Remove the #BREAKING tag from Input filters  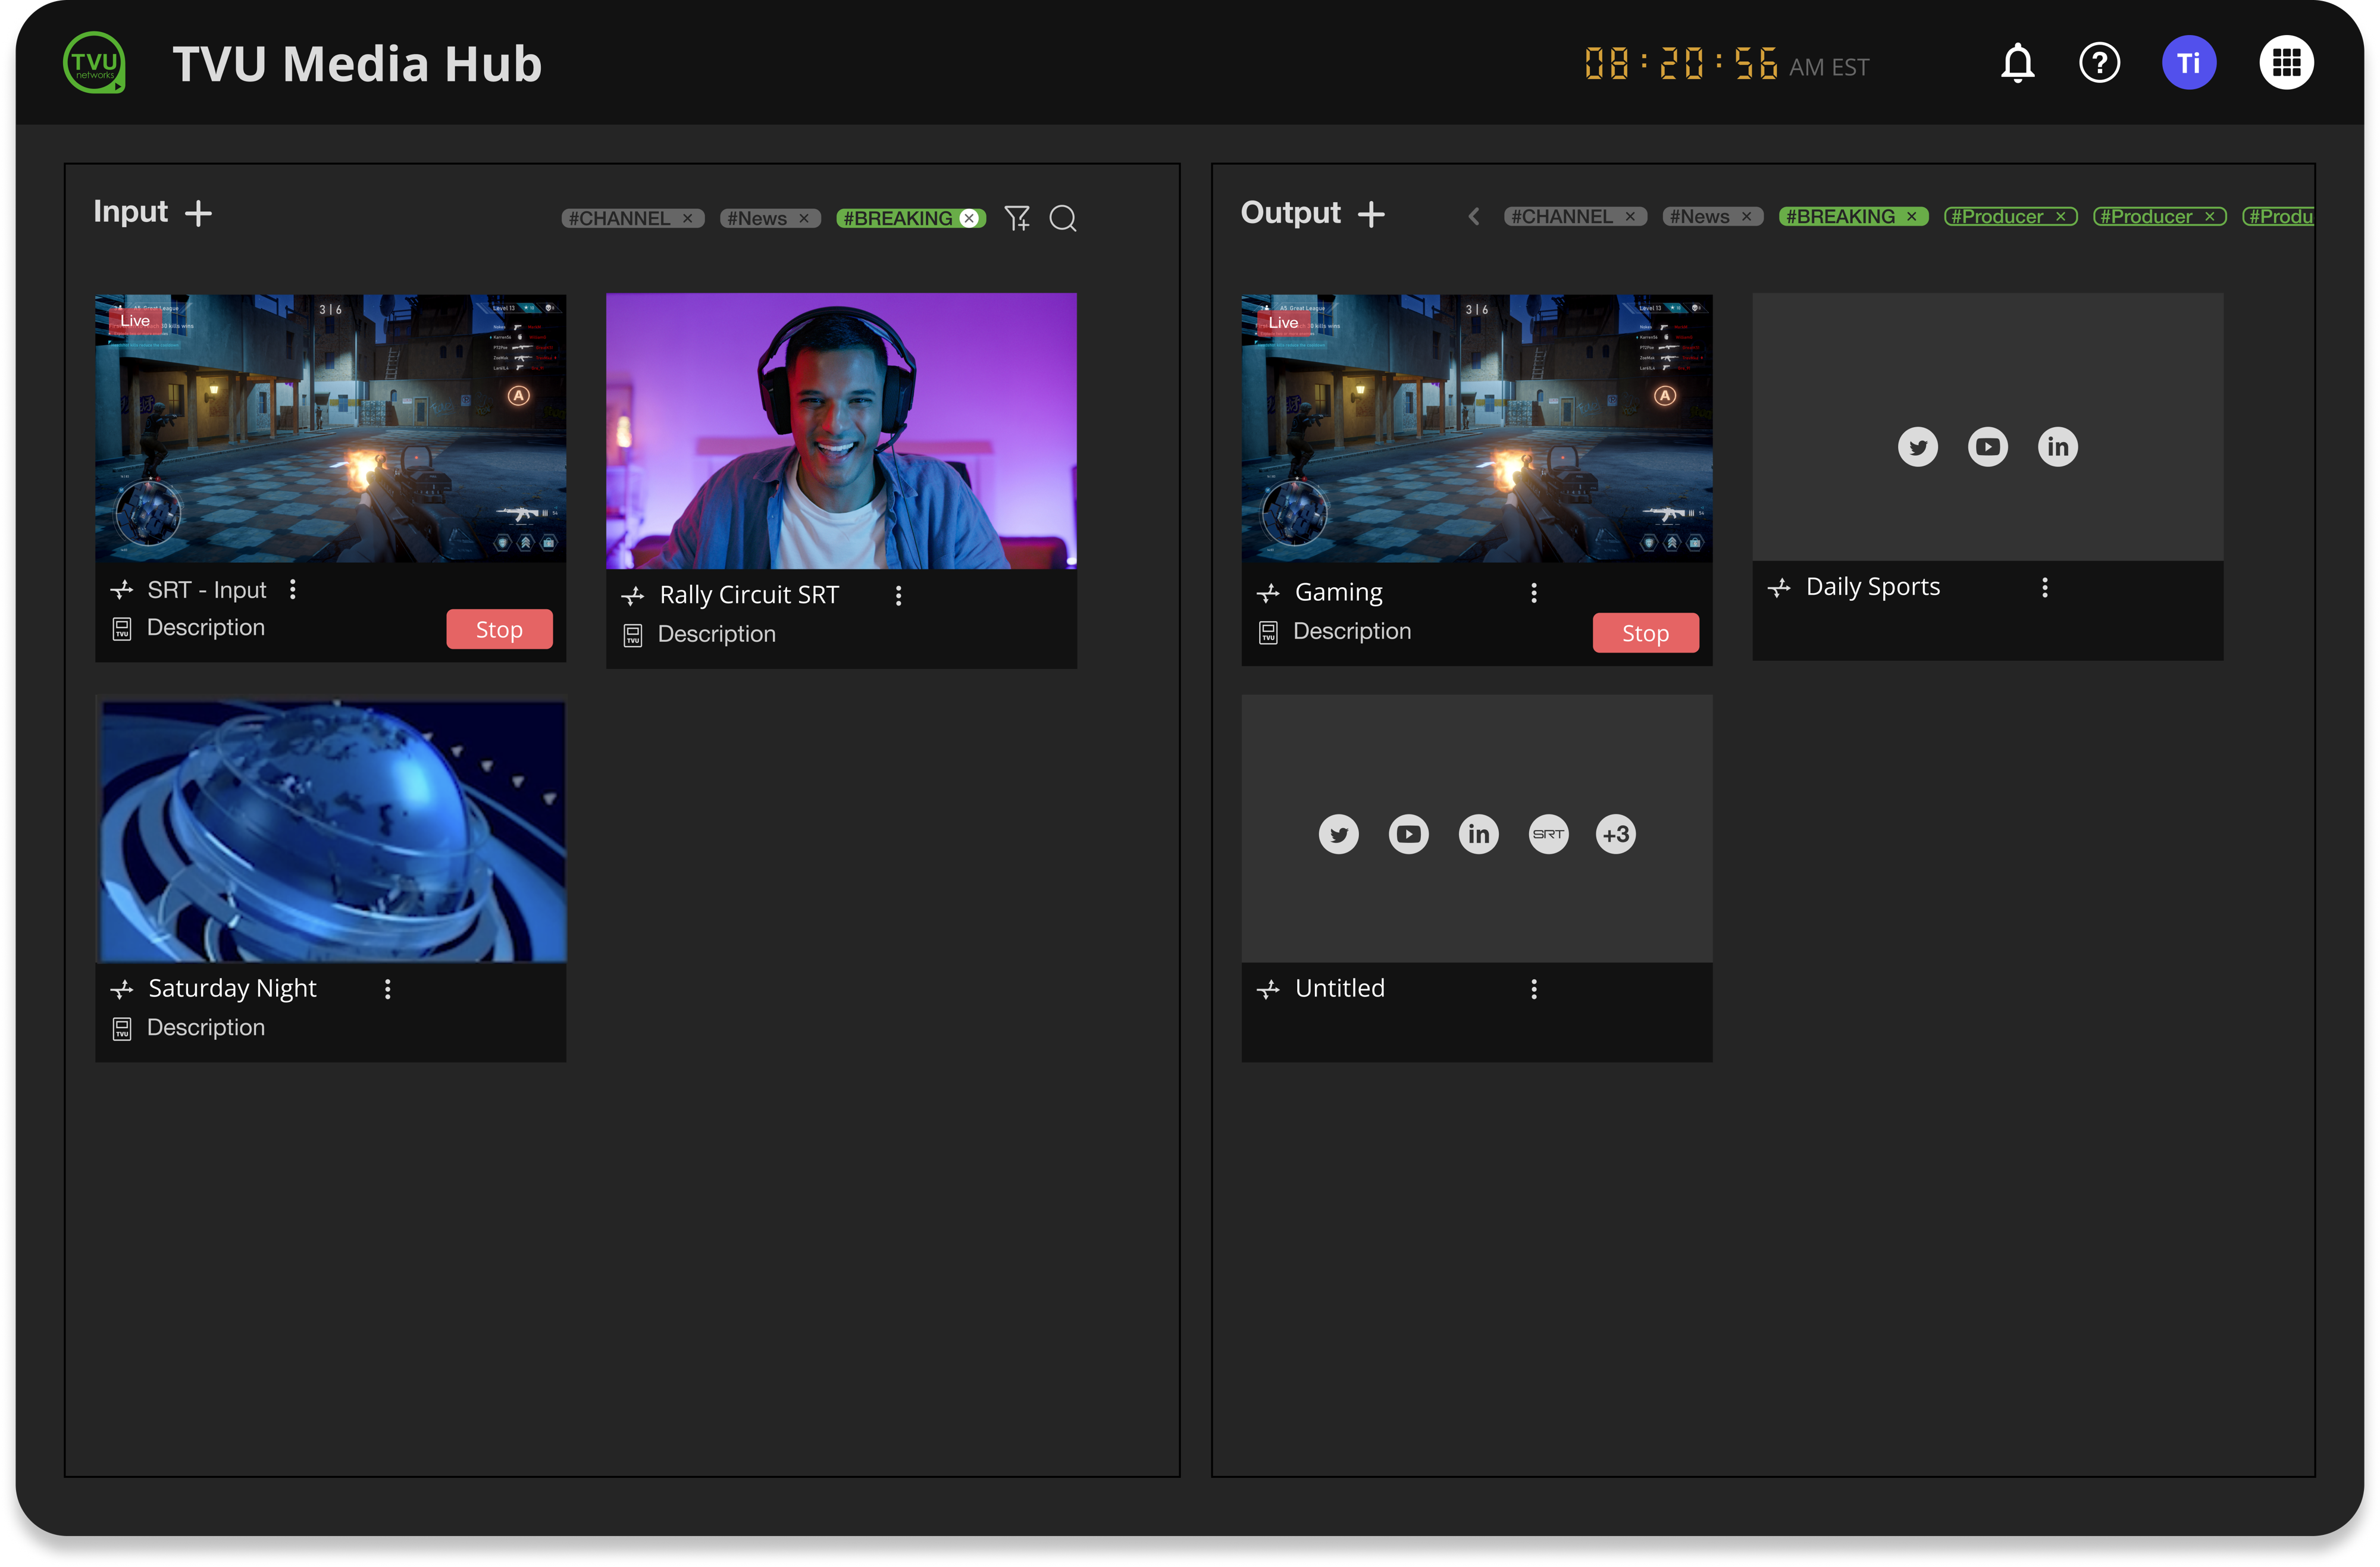click(x=969, y=218)
